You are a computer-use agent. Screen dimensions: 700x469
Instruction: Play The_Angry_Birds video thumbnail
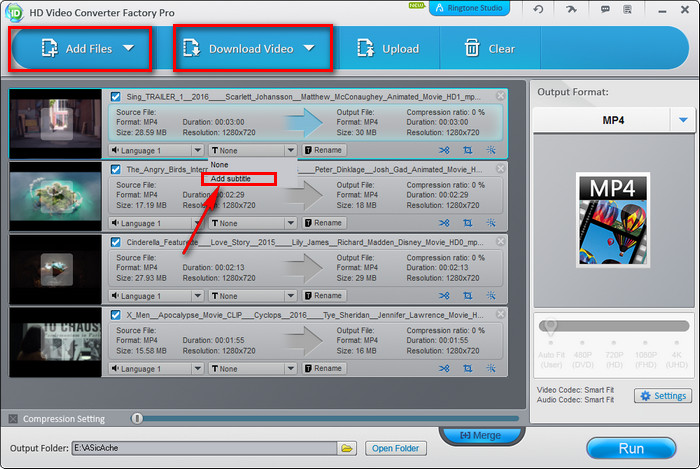(56, 197)
